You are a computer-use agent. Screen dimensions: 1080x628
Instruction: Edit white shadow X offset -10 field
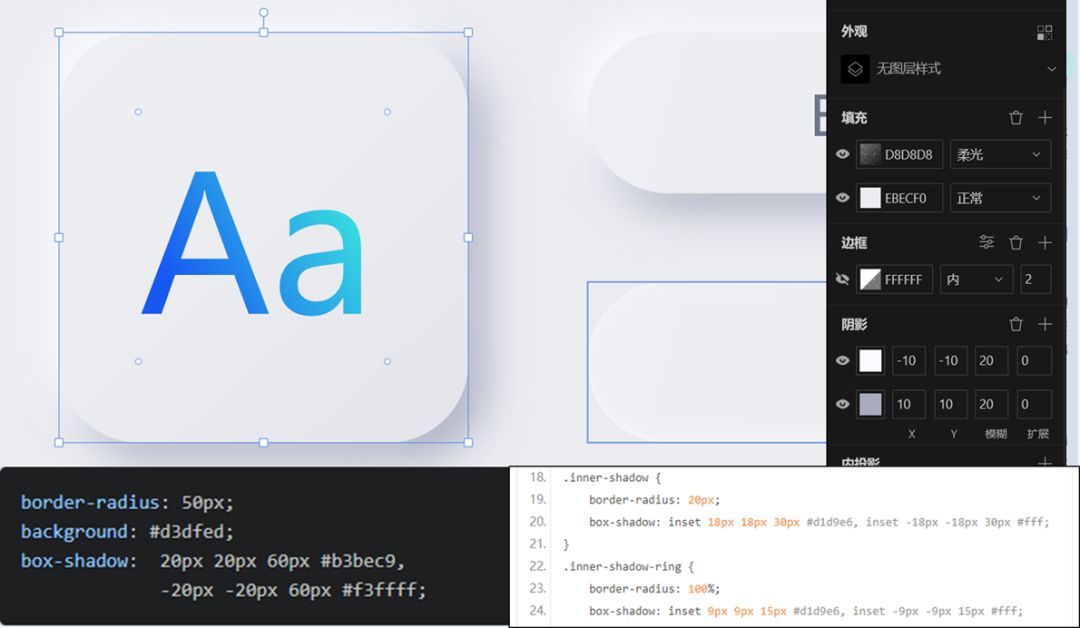[908, 361]
